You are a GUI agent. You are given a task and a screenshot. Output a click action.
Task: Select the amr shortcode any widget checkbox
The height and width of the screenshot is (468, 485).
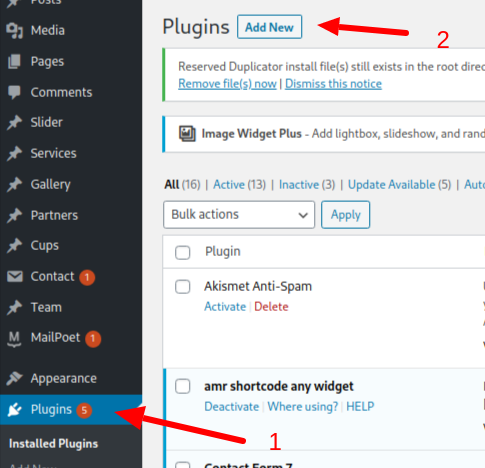[183, 386]
